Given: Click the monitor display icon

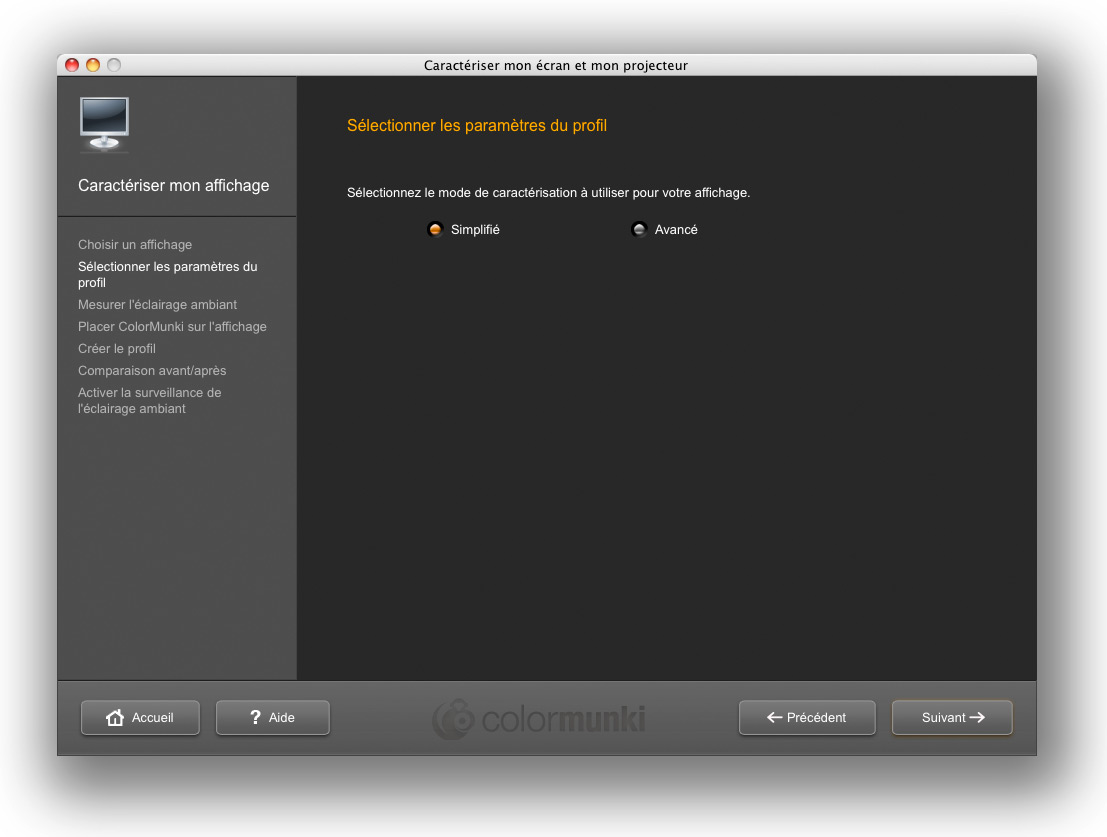Looking at the screenshot, I should 104,124.
